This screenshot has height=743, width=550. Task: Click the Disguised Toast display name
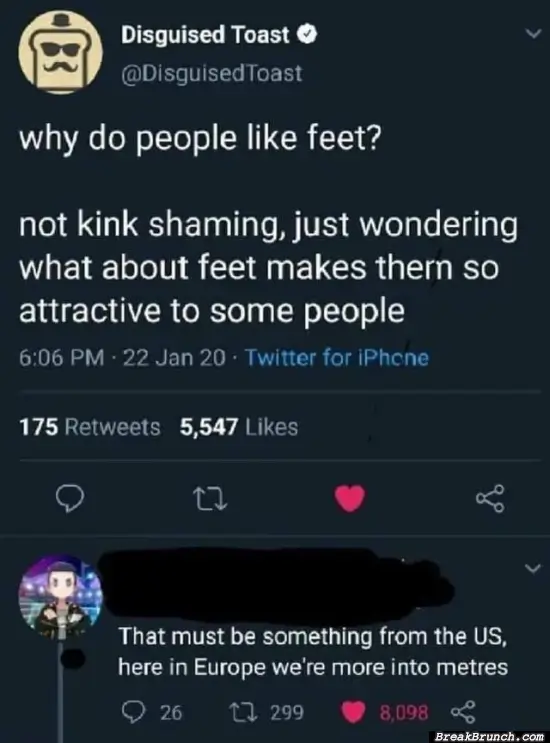click(205, 35)
